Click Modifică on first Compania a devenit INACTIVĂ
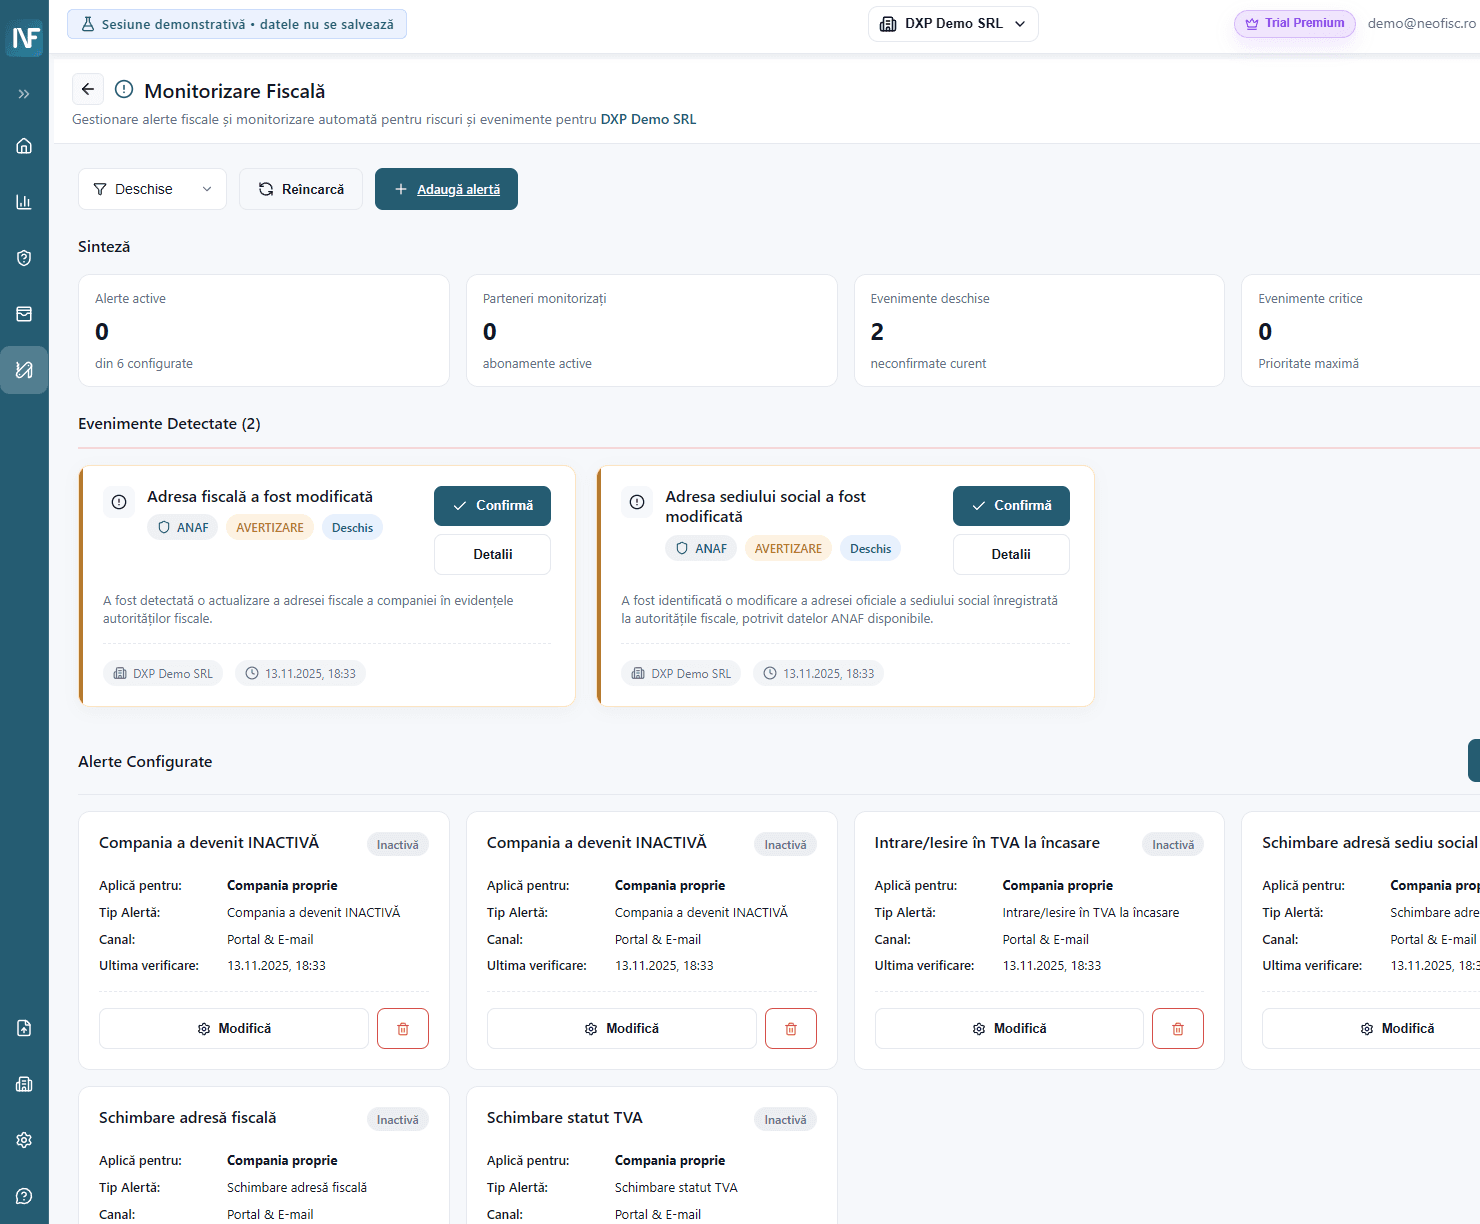This screenshot has width=1480, height=1224. coord(234,1028)
